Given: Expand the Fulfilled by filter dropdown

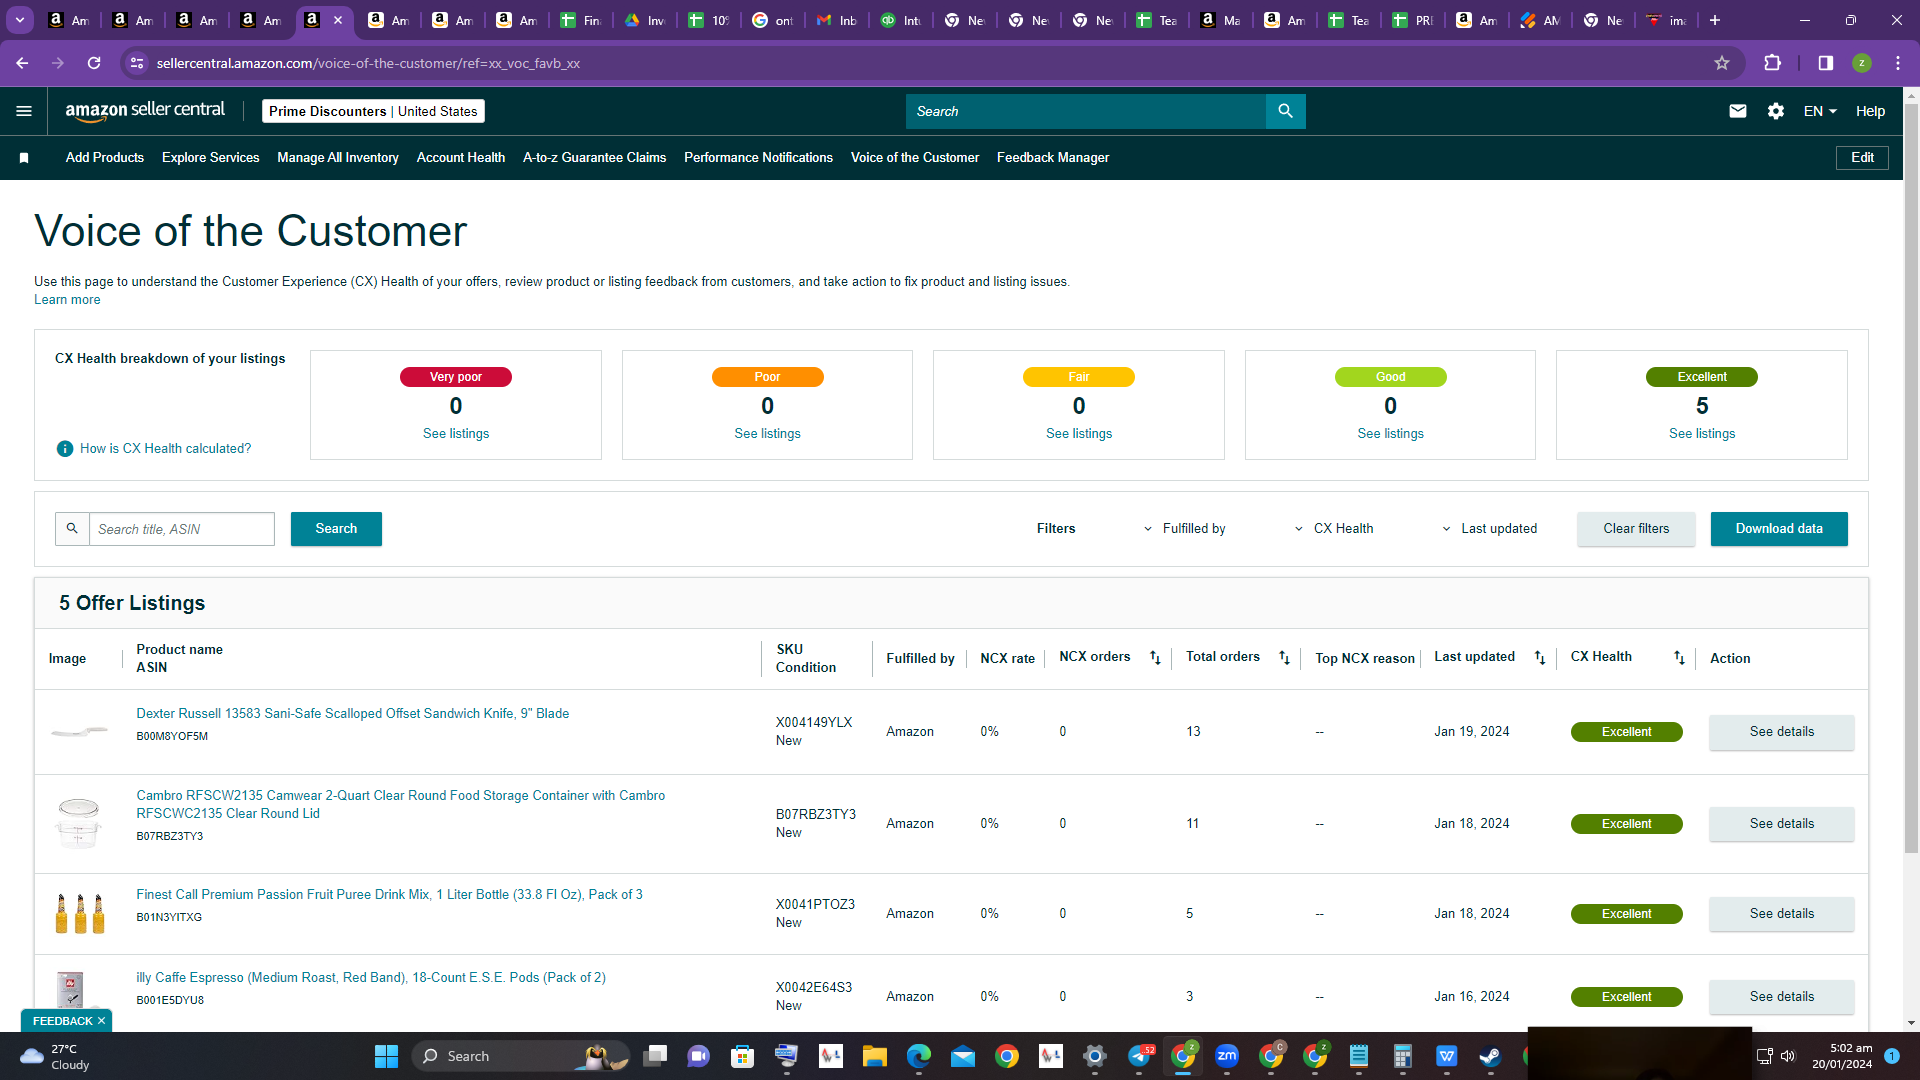Looking at the screenshot, I should coord(1185,529).
